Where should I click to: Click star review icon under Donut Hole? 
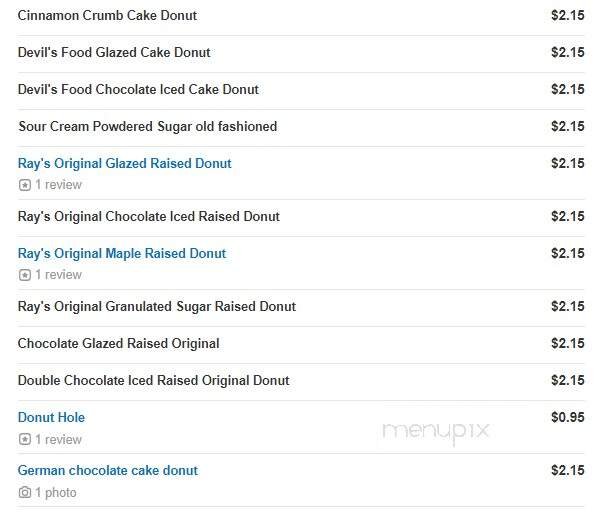24,439
